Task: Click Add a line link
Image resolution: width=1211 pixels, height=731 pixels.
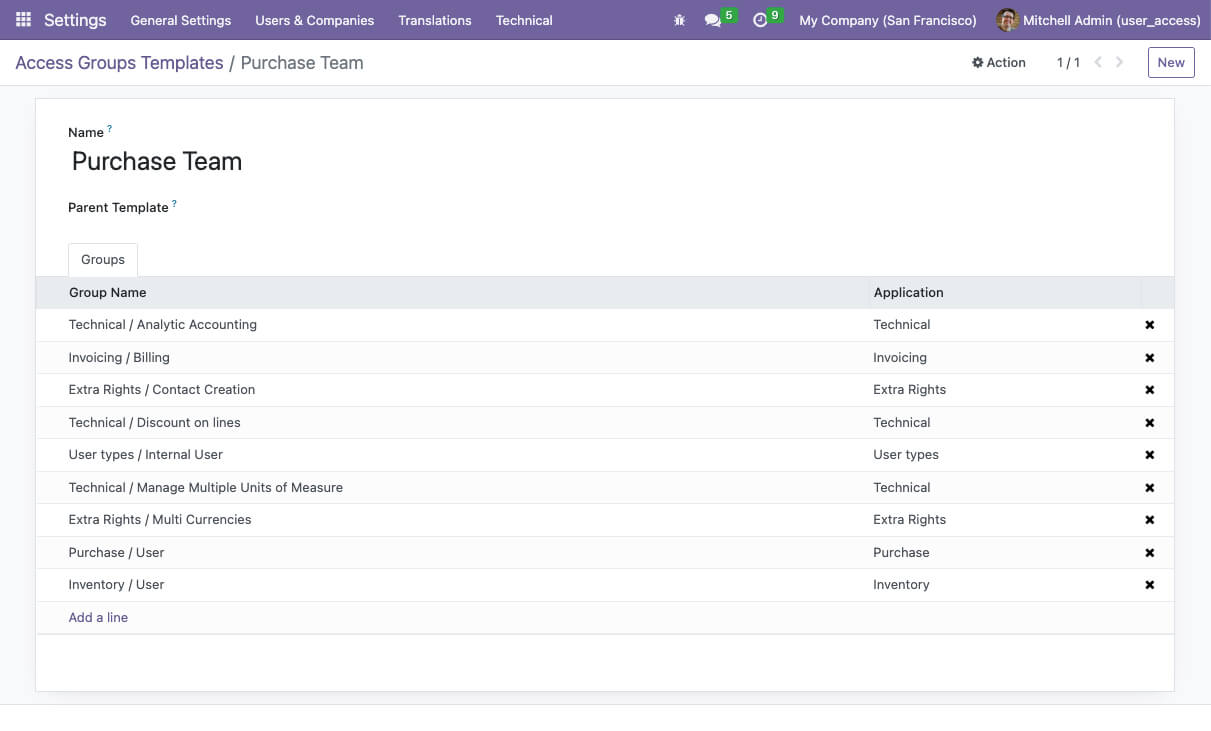Action: (x=98, y=618)
